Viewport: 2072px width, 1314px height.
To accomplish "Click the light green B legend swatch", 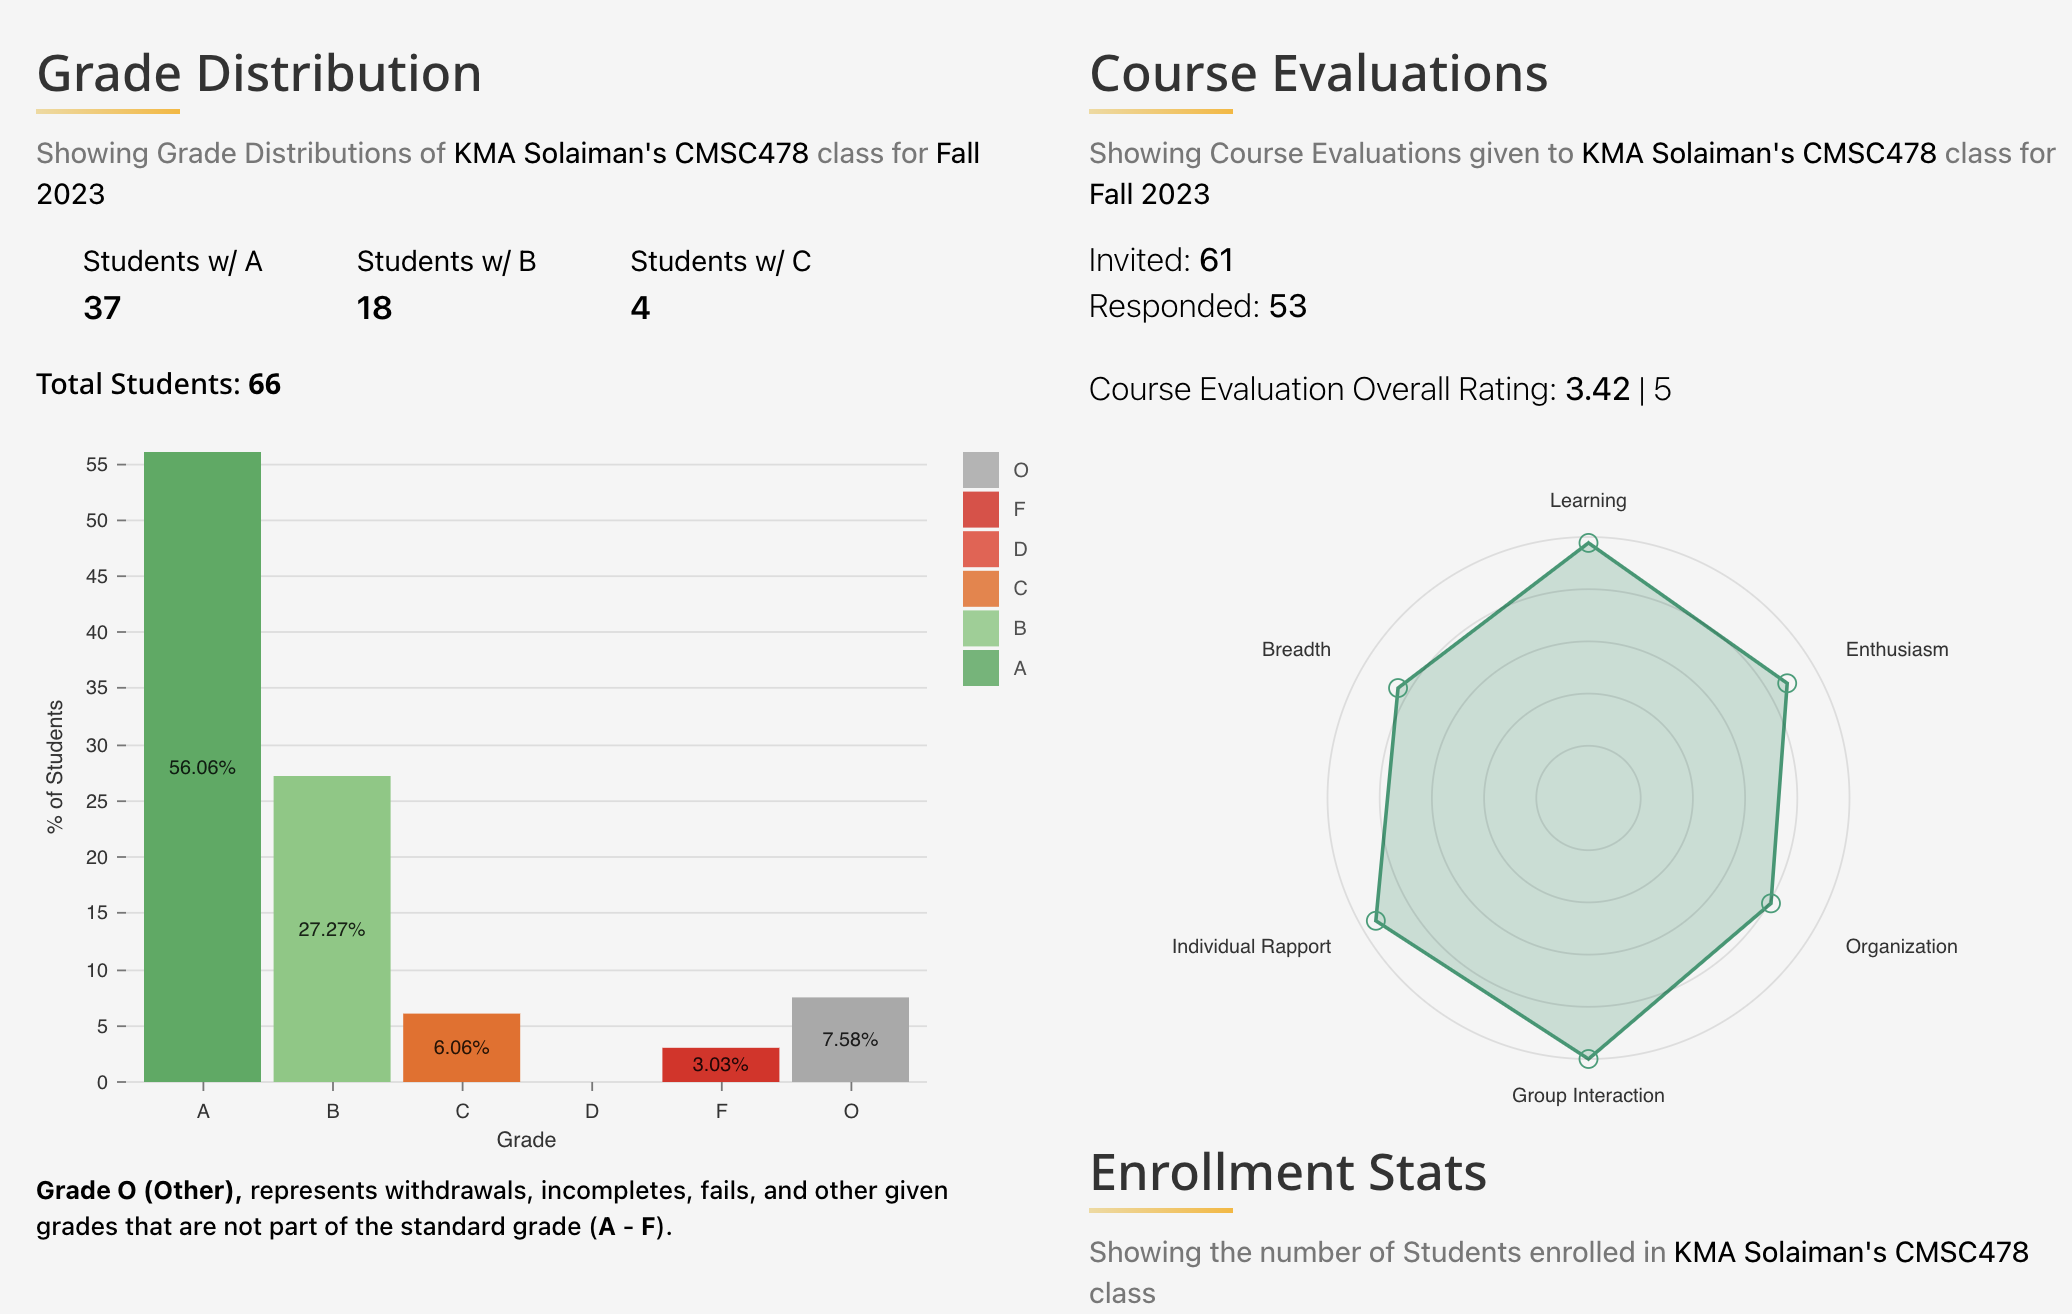I will click(980, 628).
